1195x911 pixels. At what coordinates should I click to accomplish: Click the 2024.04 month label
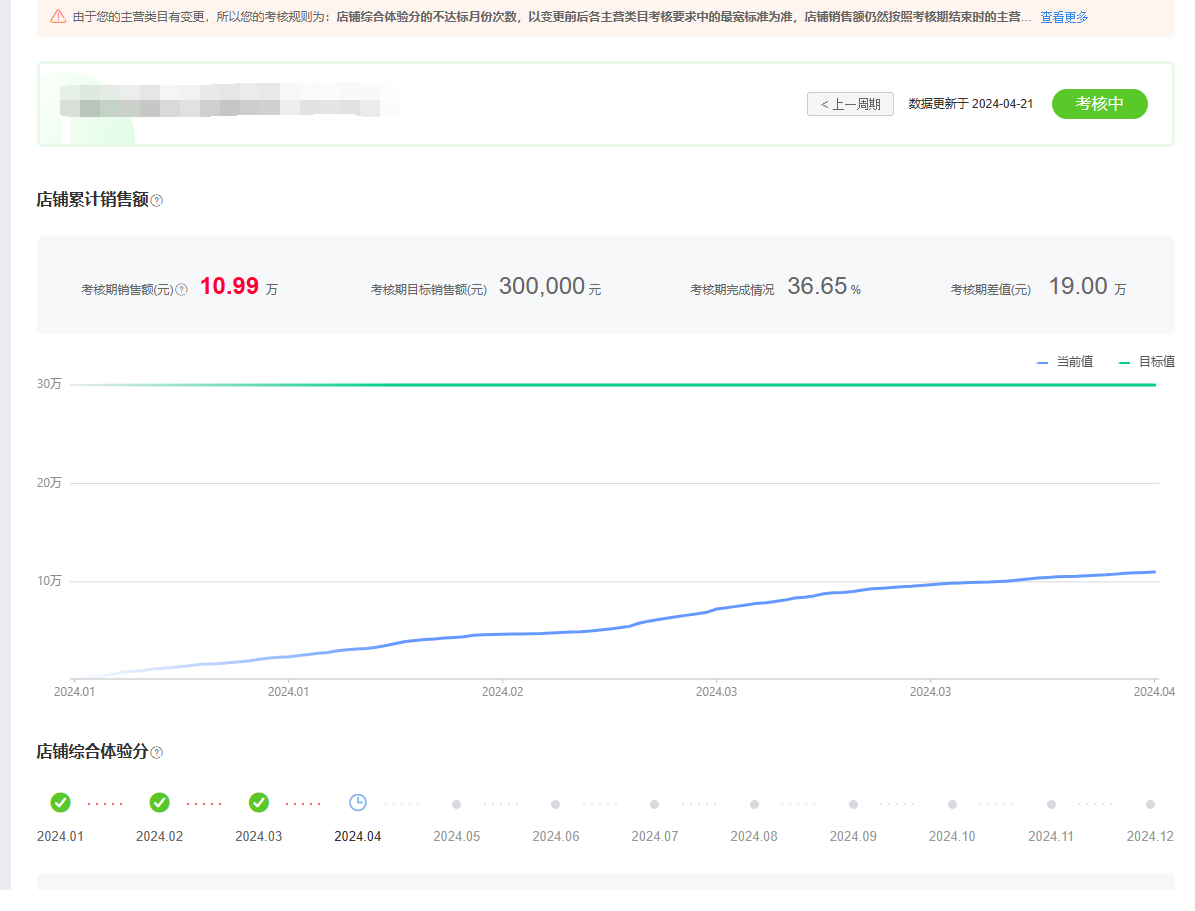pos(358,836)
